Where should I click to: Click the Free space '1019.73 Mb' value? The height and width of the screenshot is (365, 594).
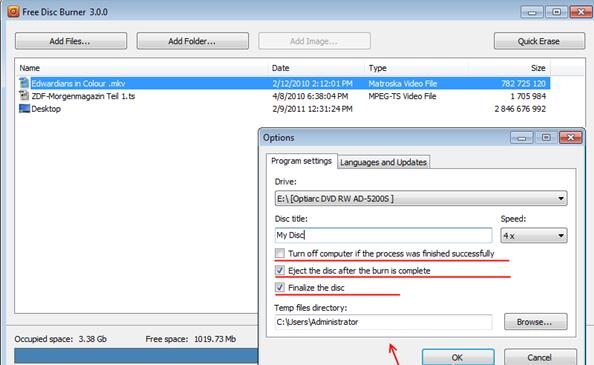215,339
